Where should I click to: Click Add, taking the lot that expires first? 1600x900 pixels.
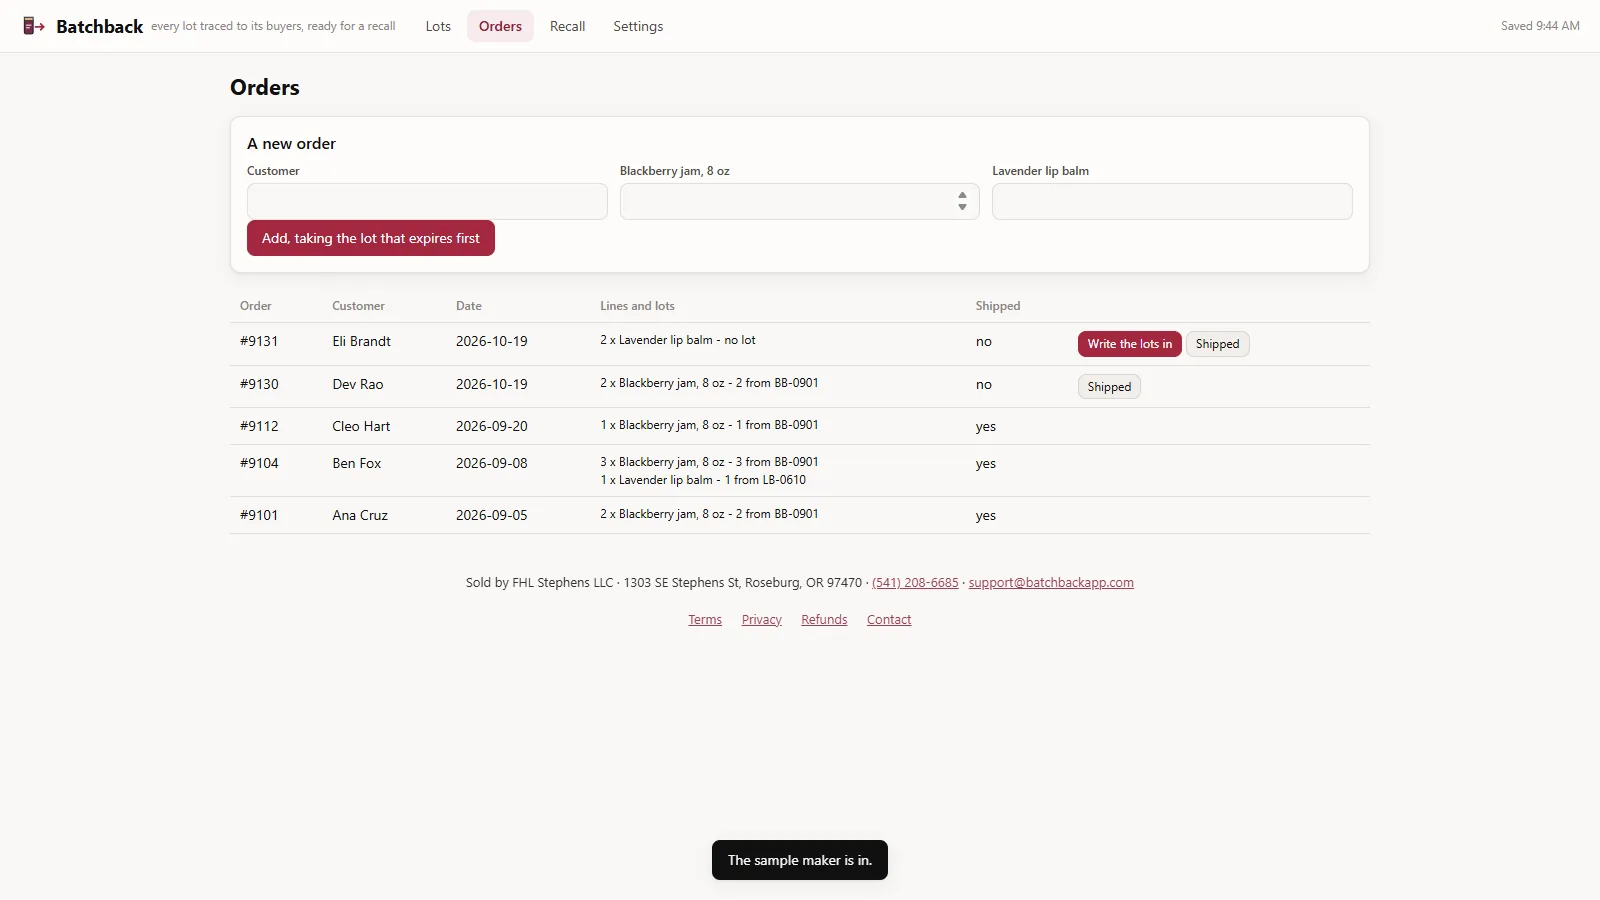pos(371,238)
